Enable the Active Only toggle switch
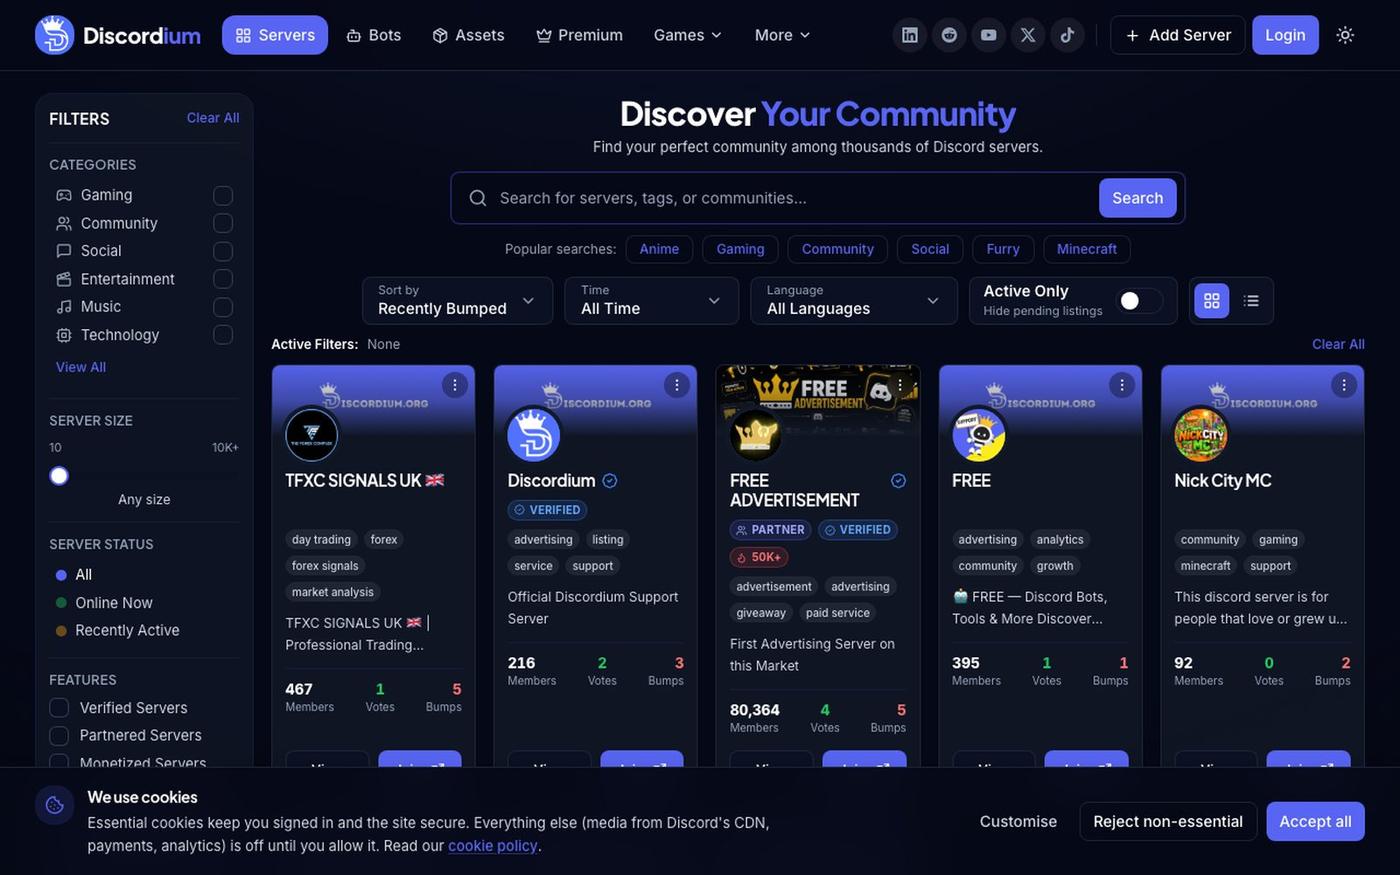Viewport: 1400px width, 875px height. pyautogui.click(x=1139, y=301)
